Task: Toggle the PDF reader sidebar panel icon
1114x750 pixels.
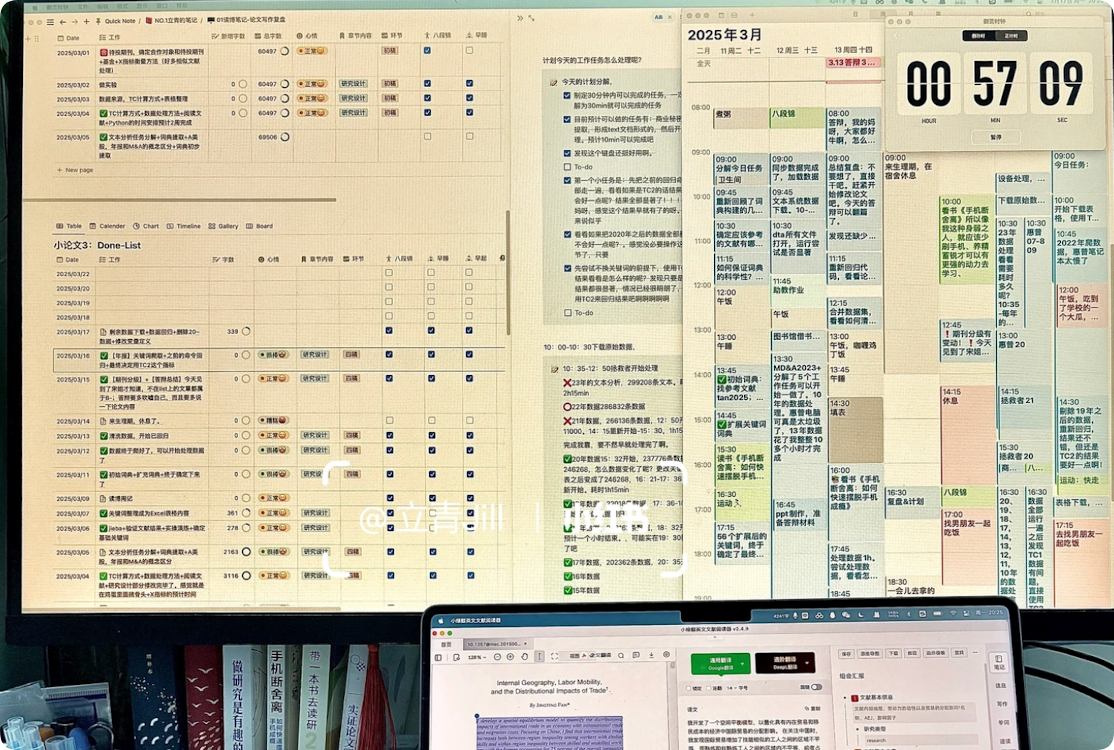Action: point(438,657)
